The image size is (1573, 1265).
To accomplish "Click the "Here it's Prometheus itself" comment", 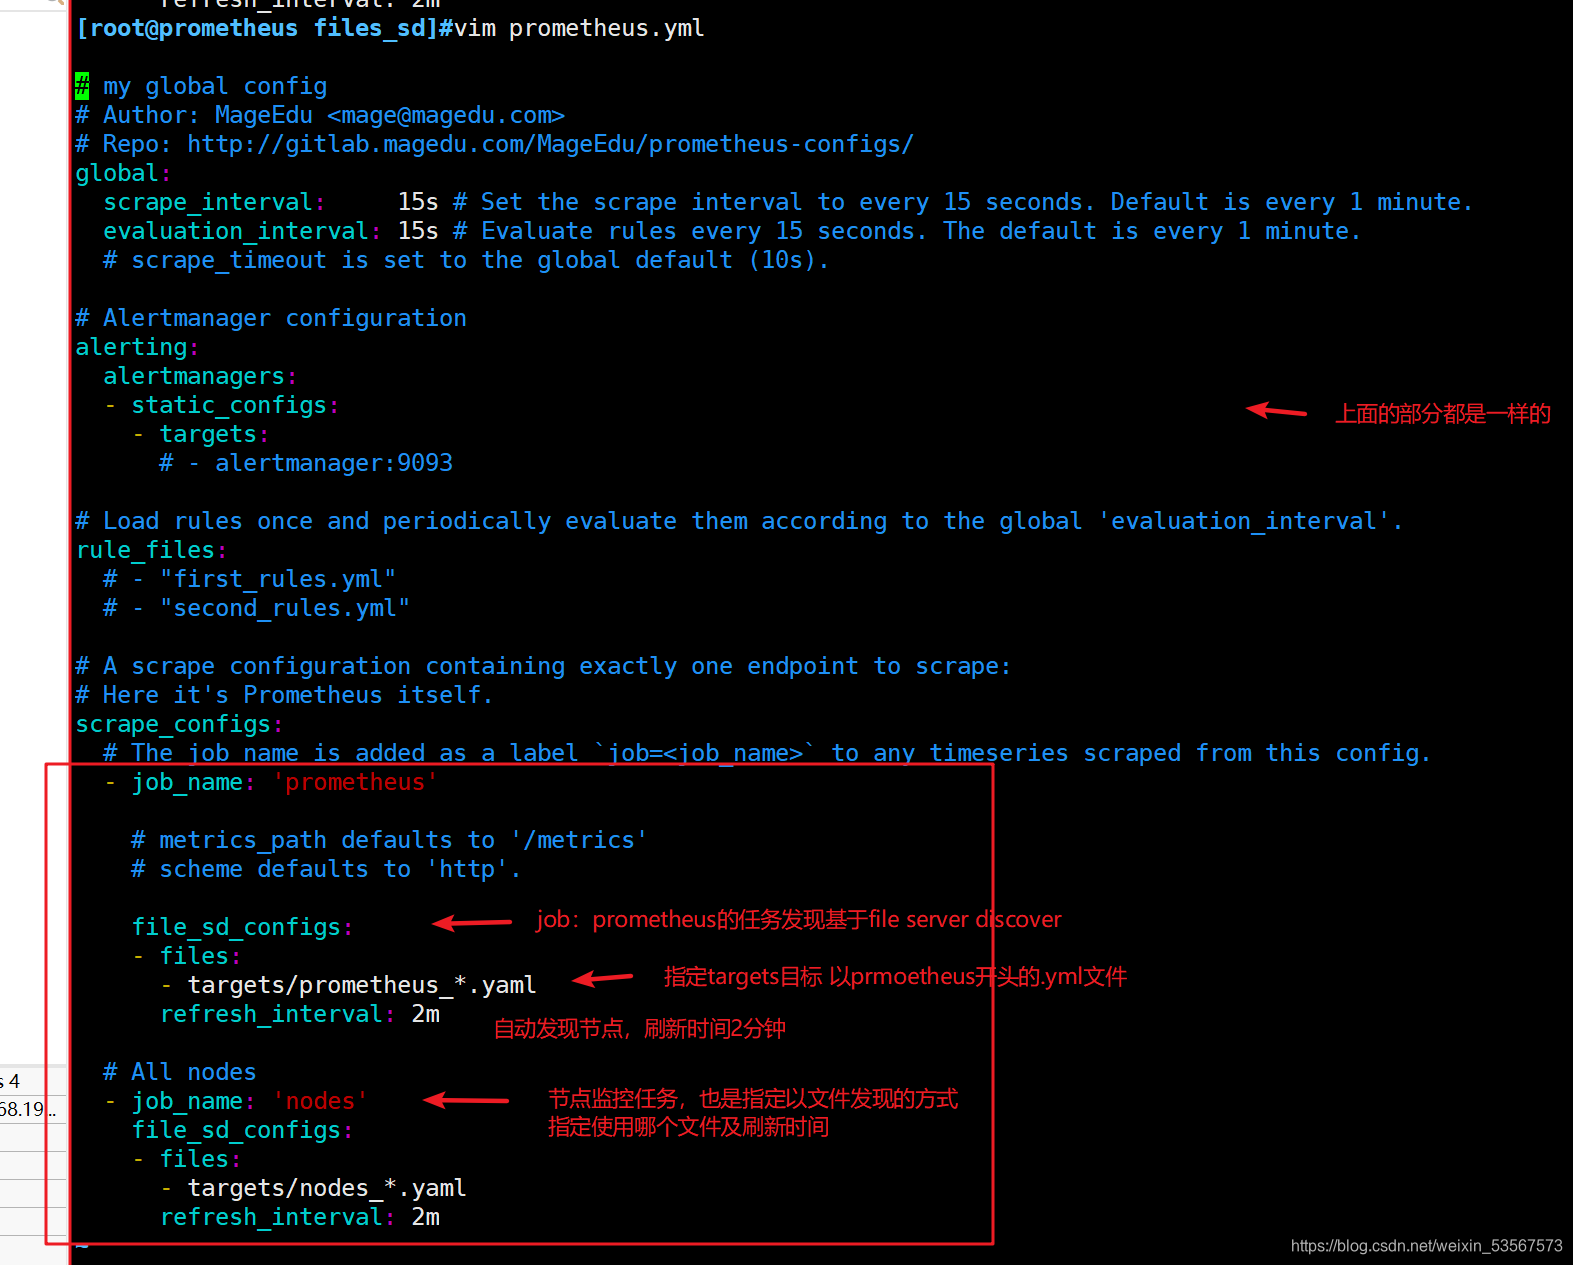I will point(284,695).
